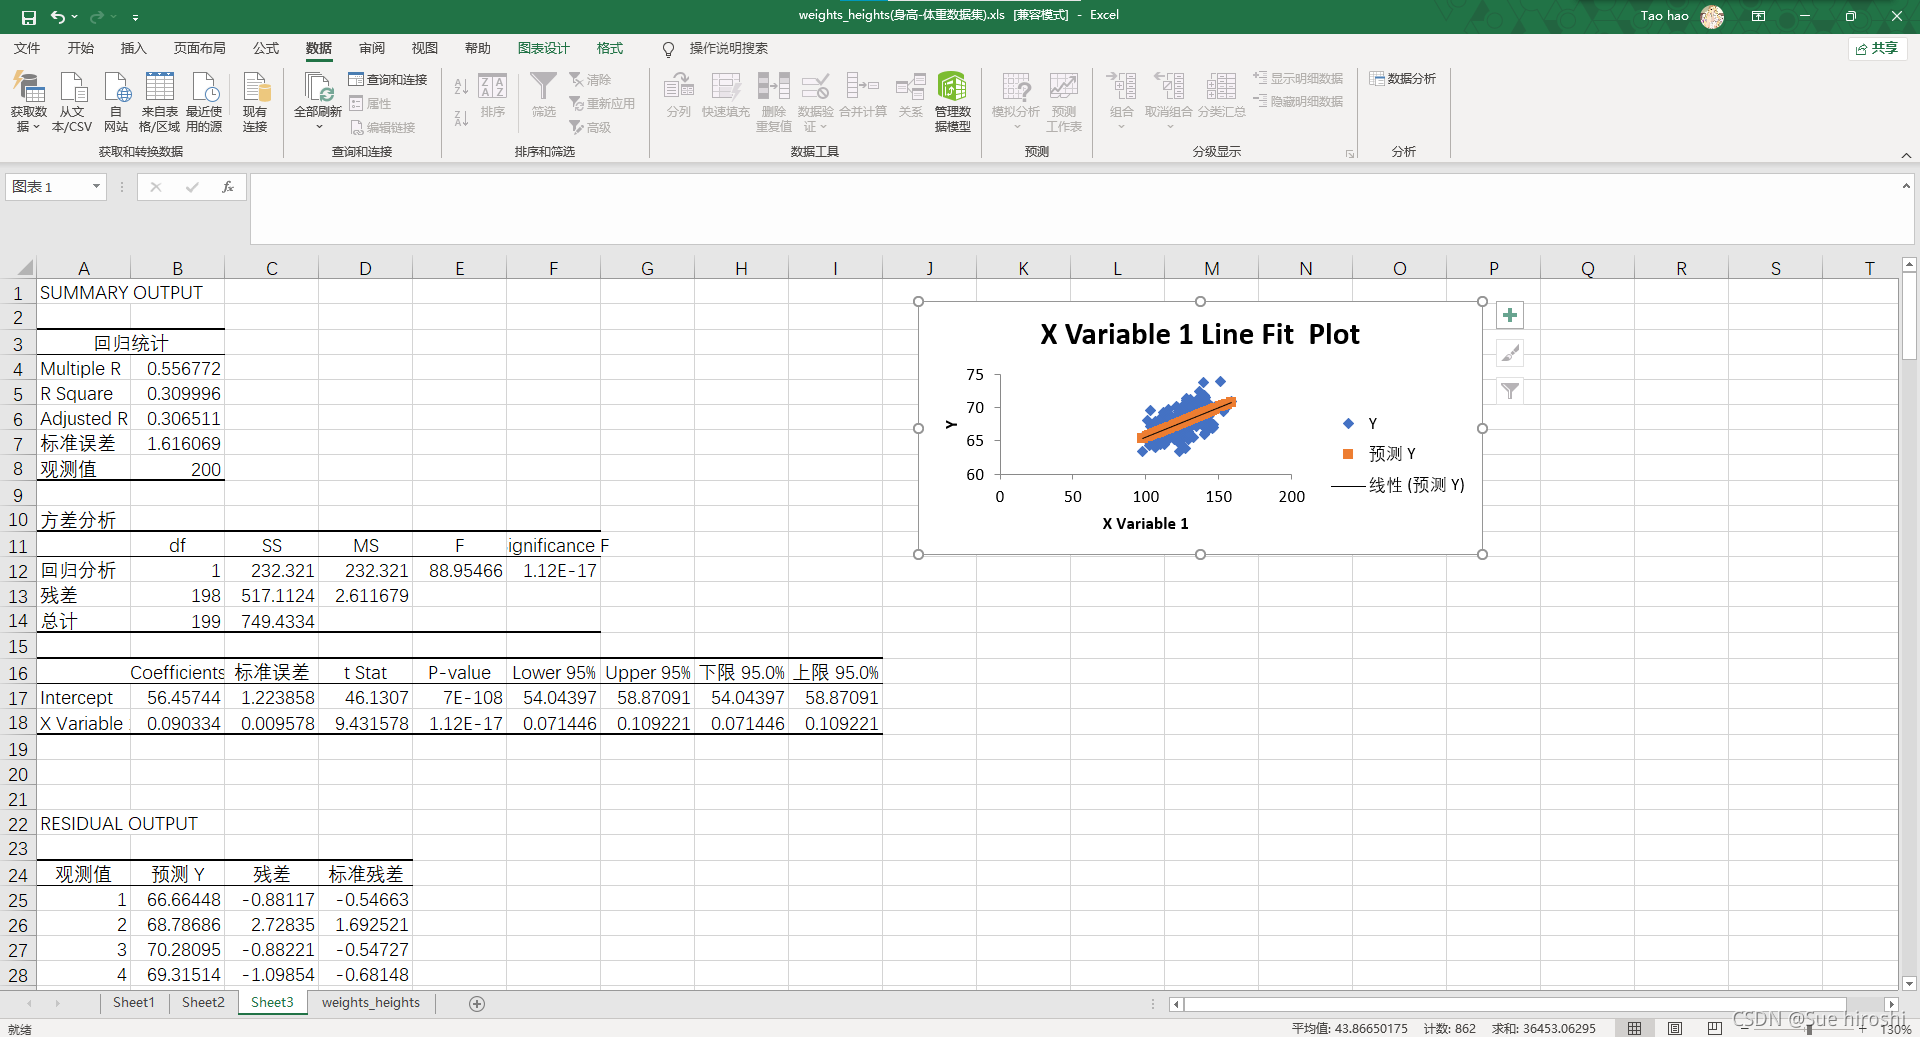Viewport: 1920px width, 1037px height.
Task: Open Existing Connections (现有连接)
Action: tap(255, 101)
